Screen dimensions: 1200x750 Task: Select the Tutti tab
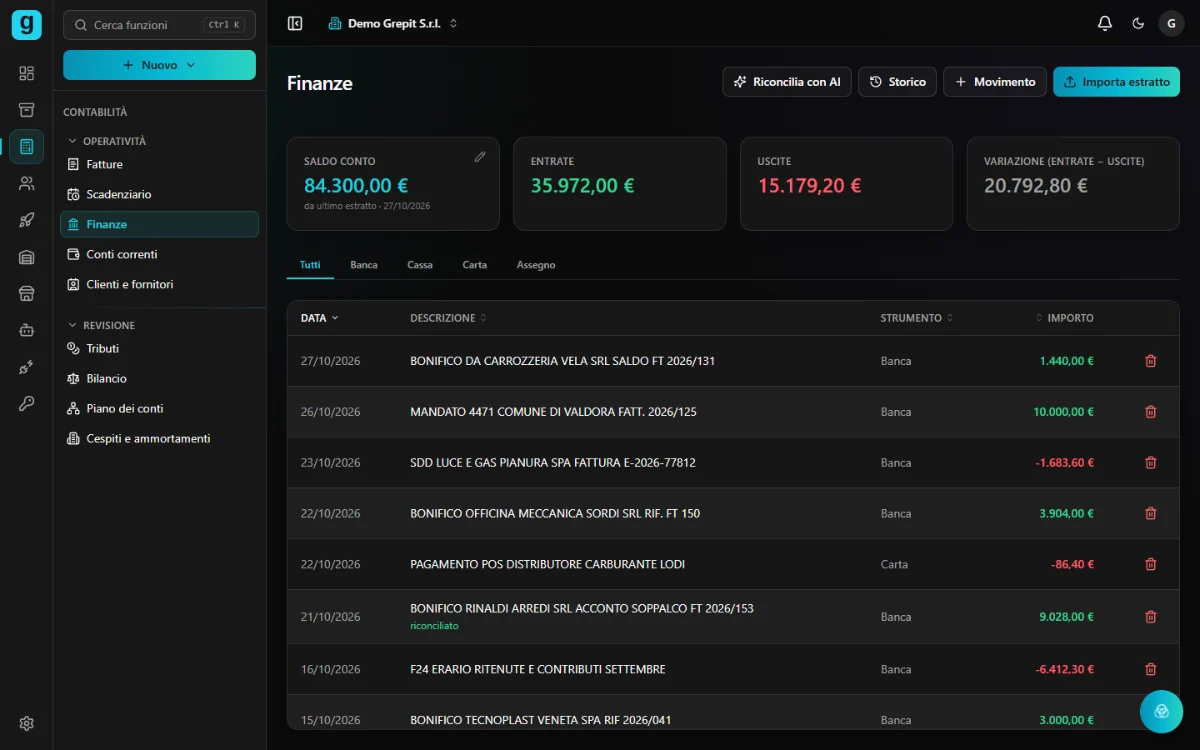pos(310,265)
